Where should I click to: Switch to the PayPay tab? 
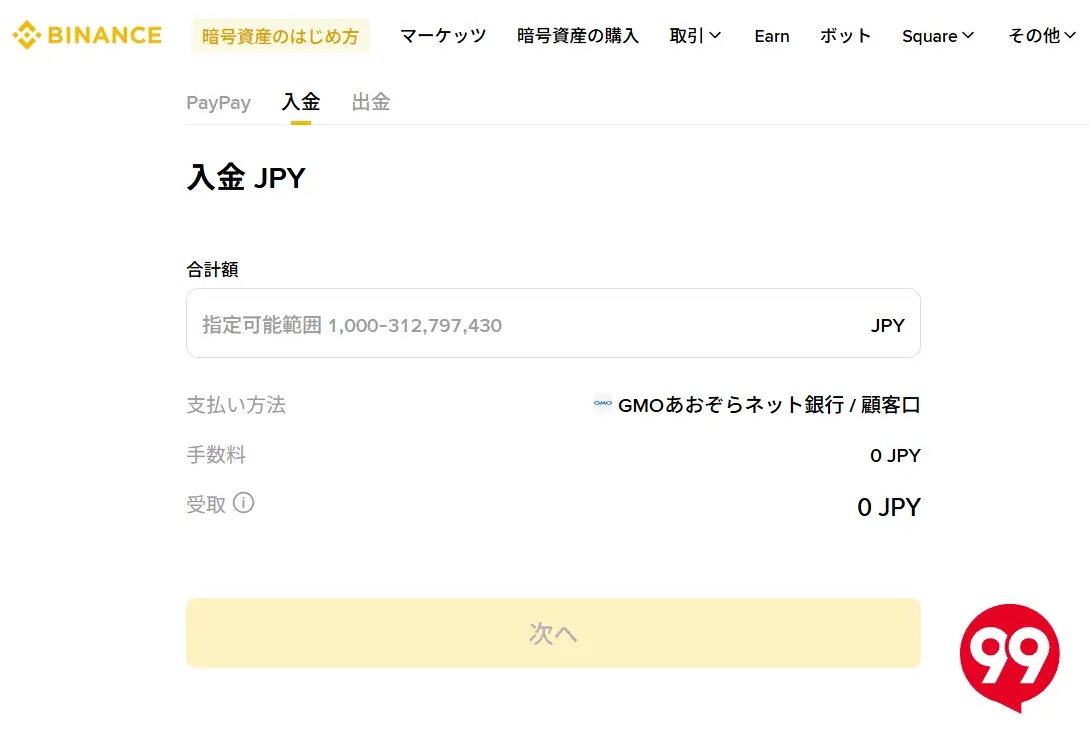pyautogui.click(x=218, y=101)
